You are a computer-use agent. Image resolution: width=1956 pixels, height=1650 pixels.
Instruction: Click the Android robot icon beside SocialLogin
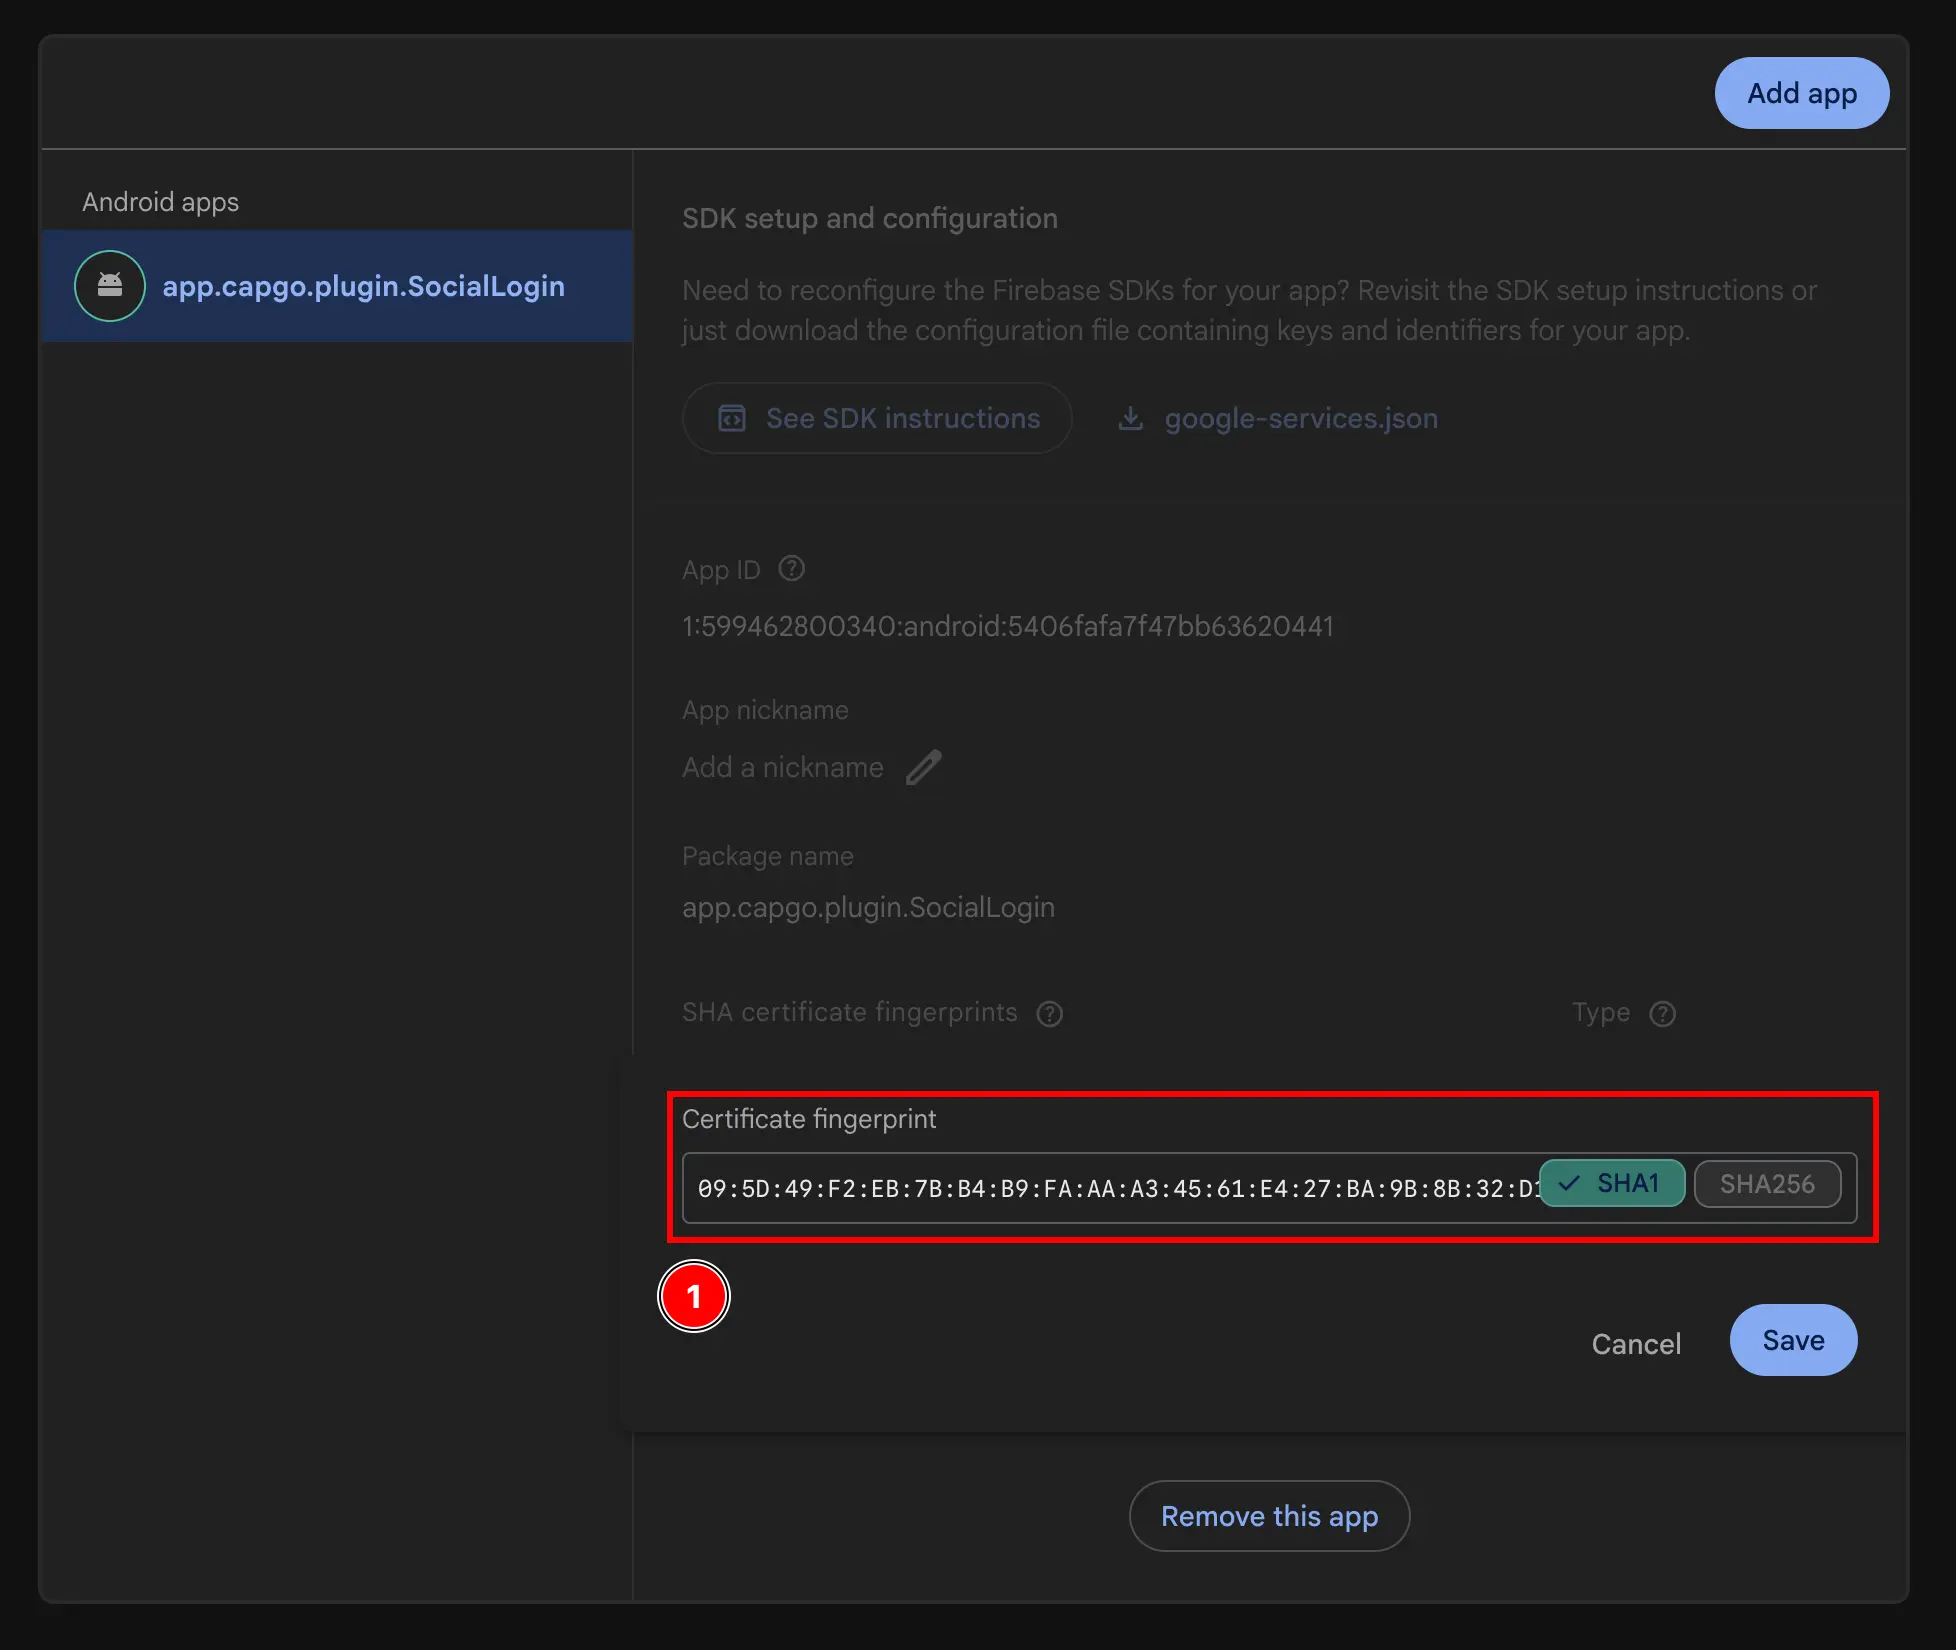tap(110, 286)
